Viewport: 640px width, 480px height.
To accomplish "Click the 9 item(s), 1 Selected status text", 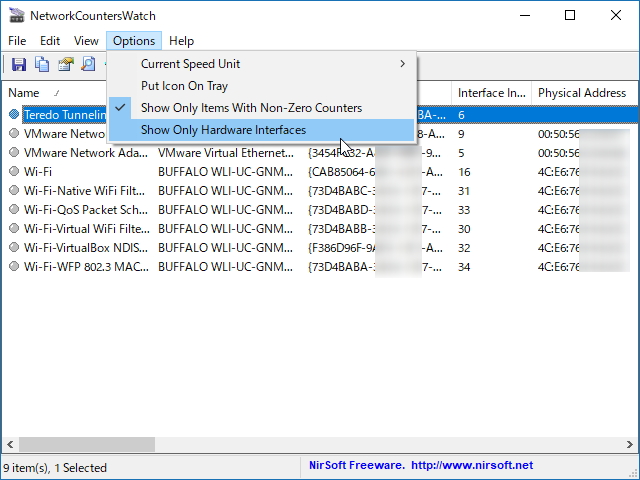I will tap(55, 467).
